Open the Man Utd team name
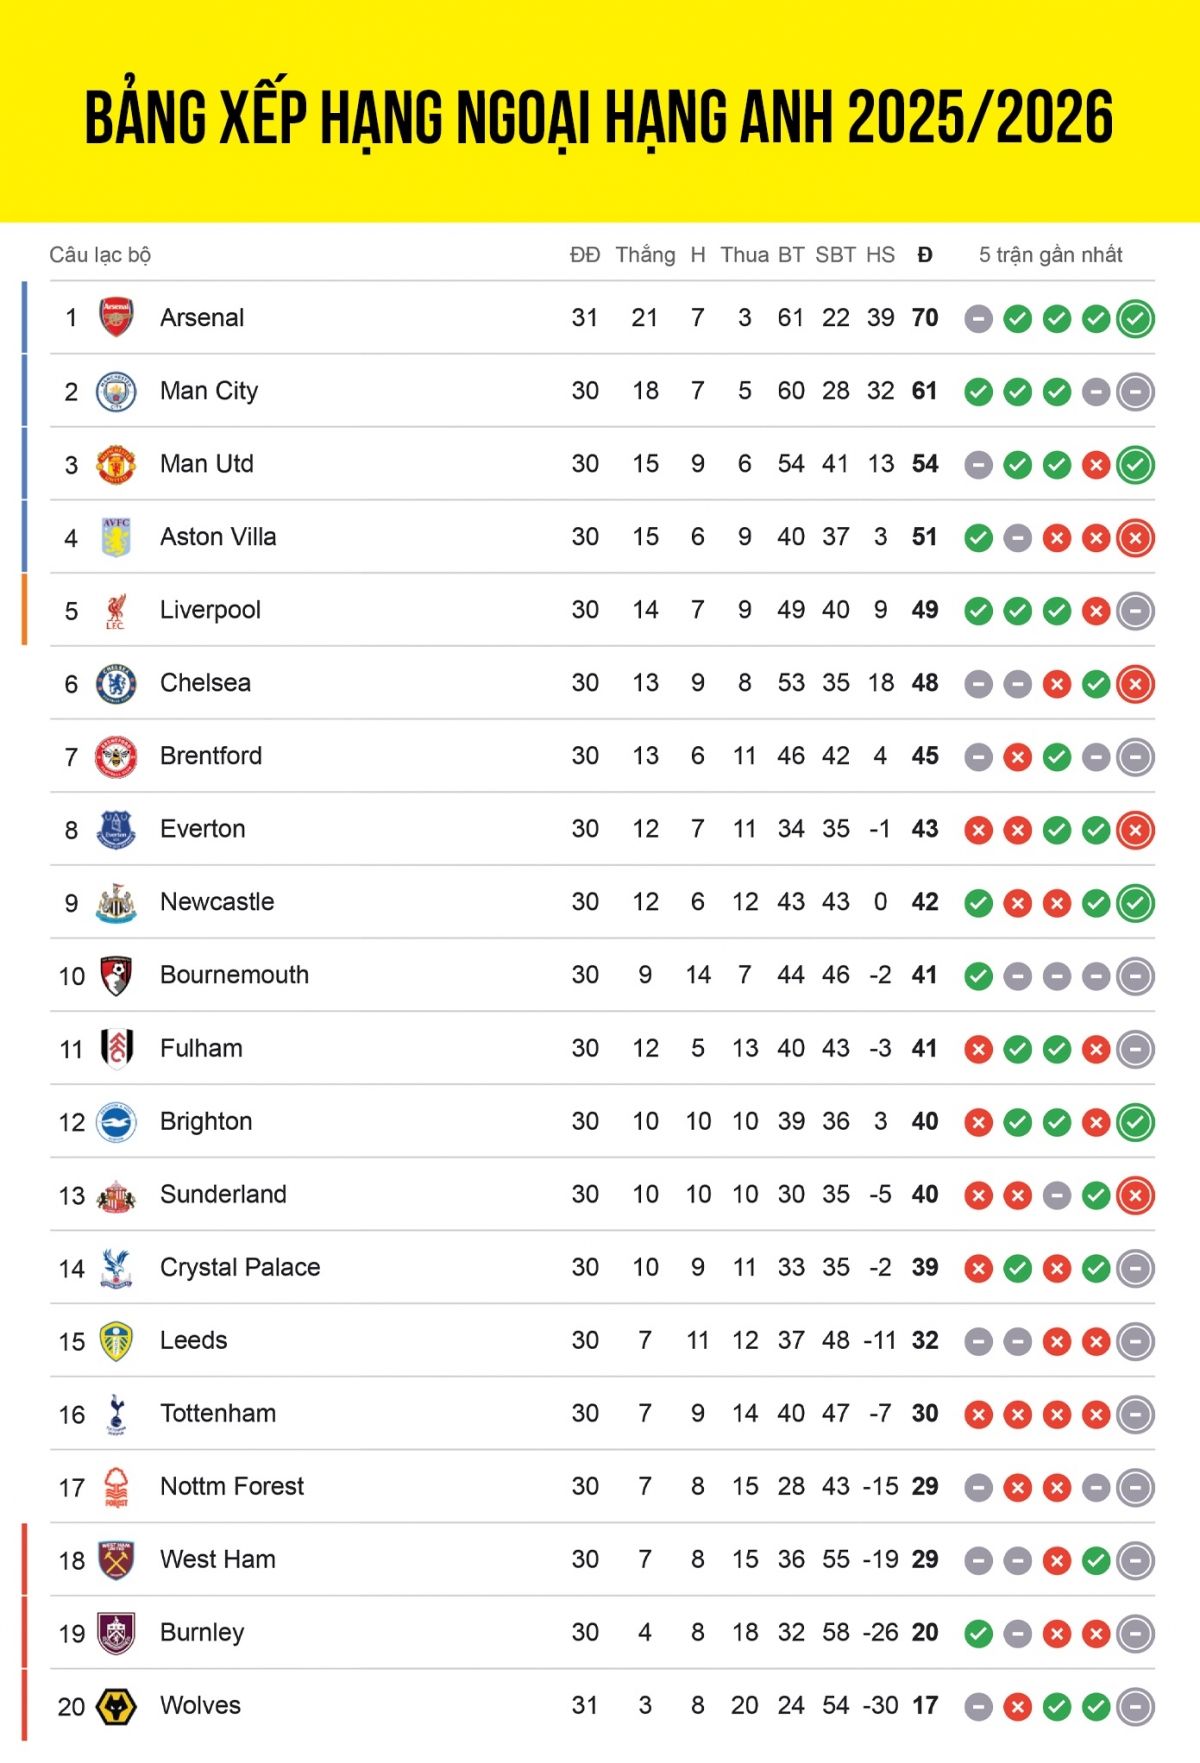The image size is (1200, 1763). 207,464
